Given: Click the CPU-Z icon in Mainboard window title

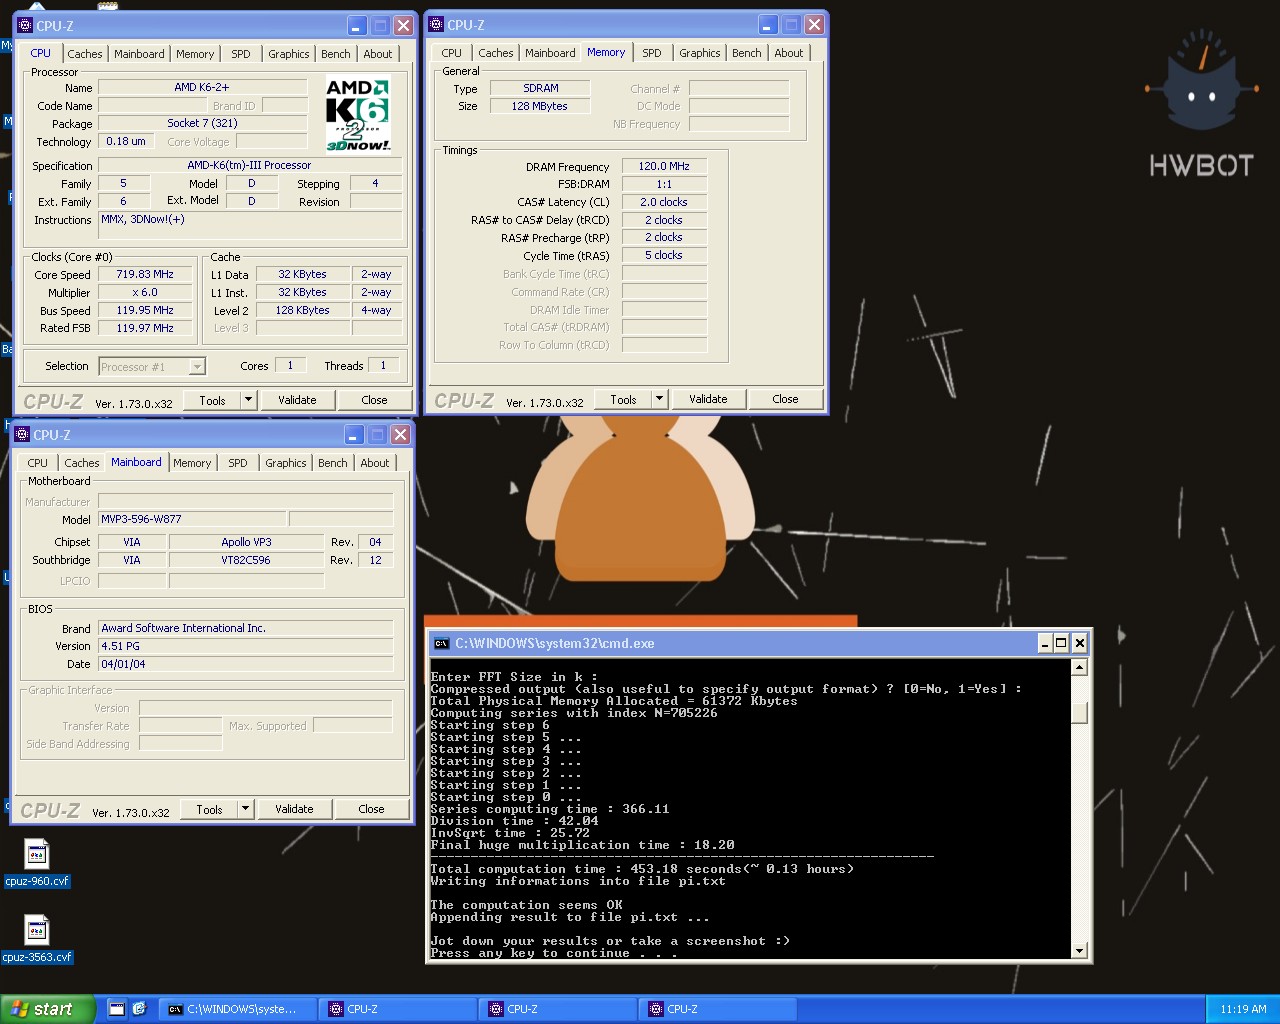Looking at the screenshot, I should (x=22, y=435).
